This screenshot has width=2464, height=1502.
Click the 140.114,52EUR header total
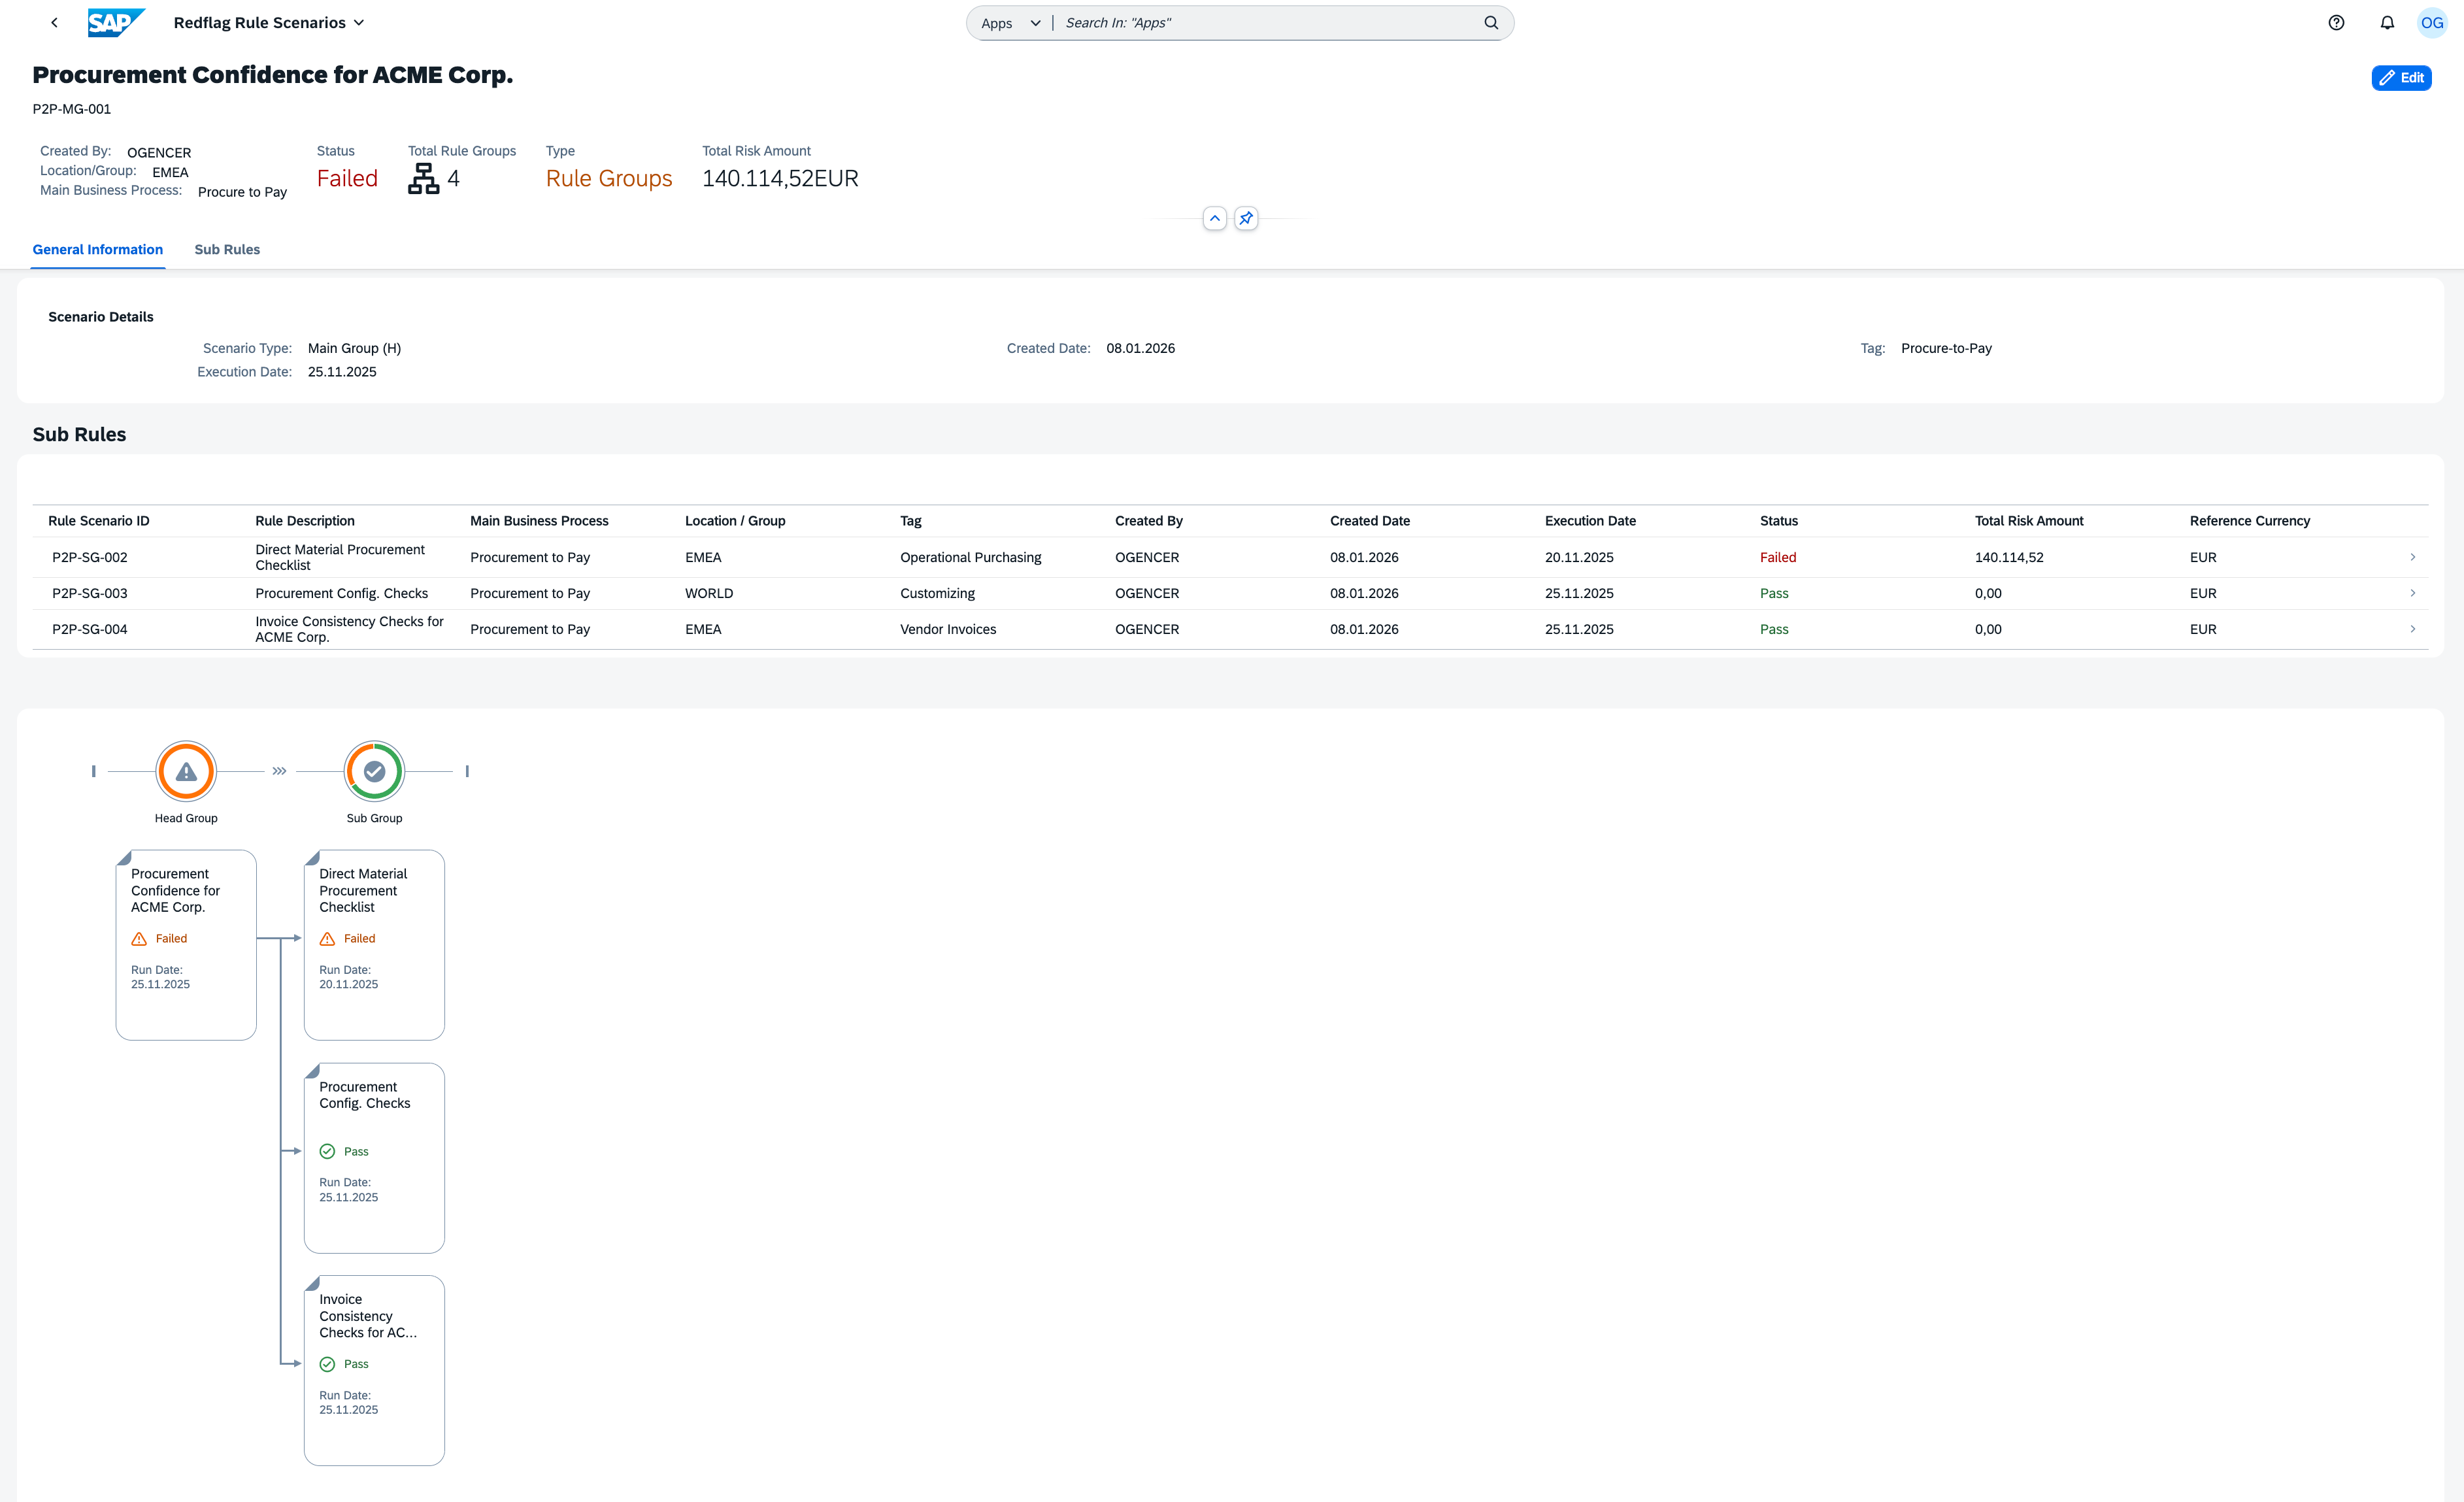tap(780, 178)
